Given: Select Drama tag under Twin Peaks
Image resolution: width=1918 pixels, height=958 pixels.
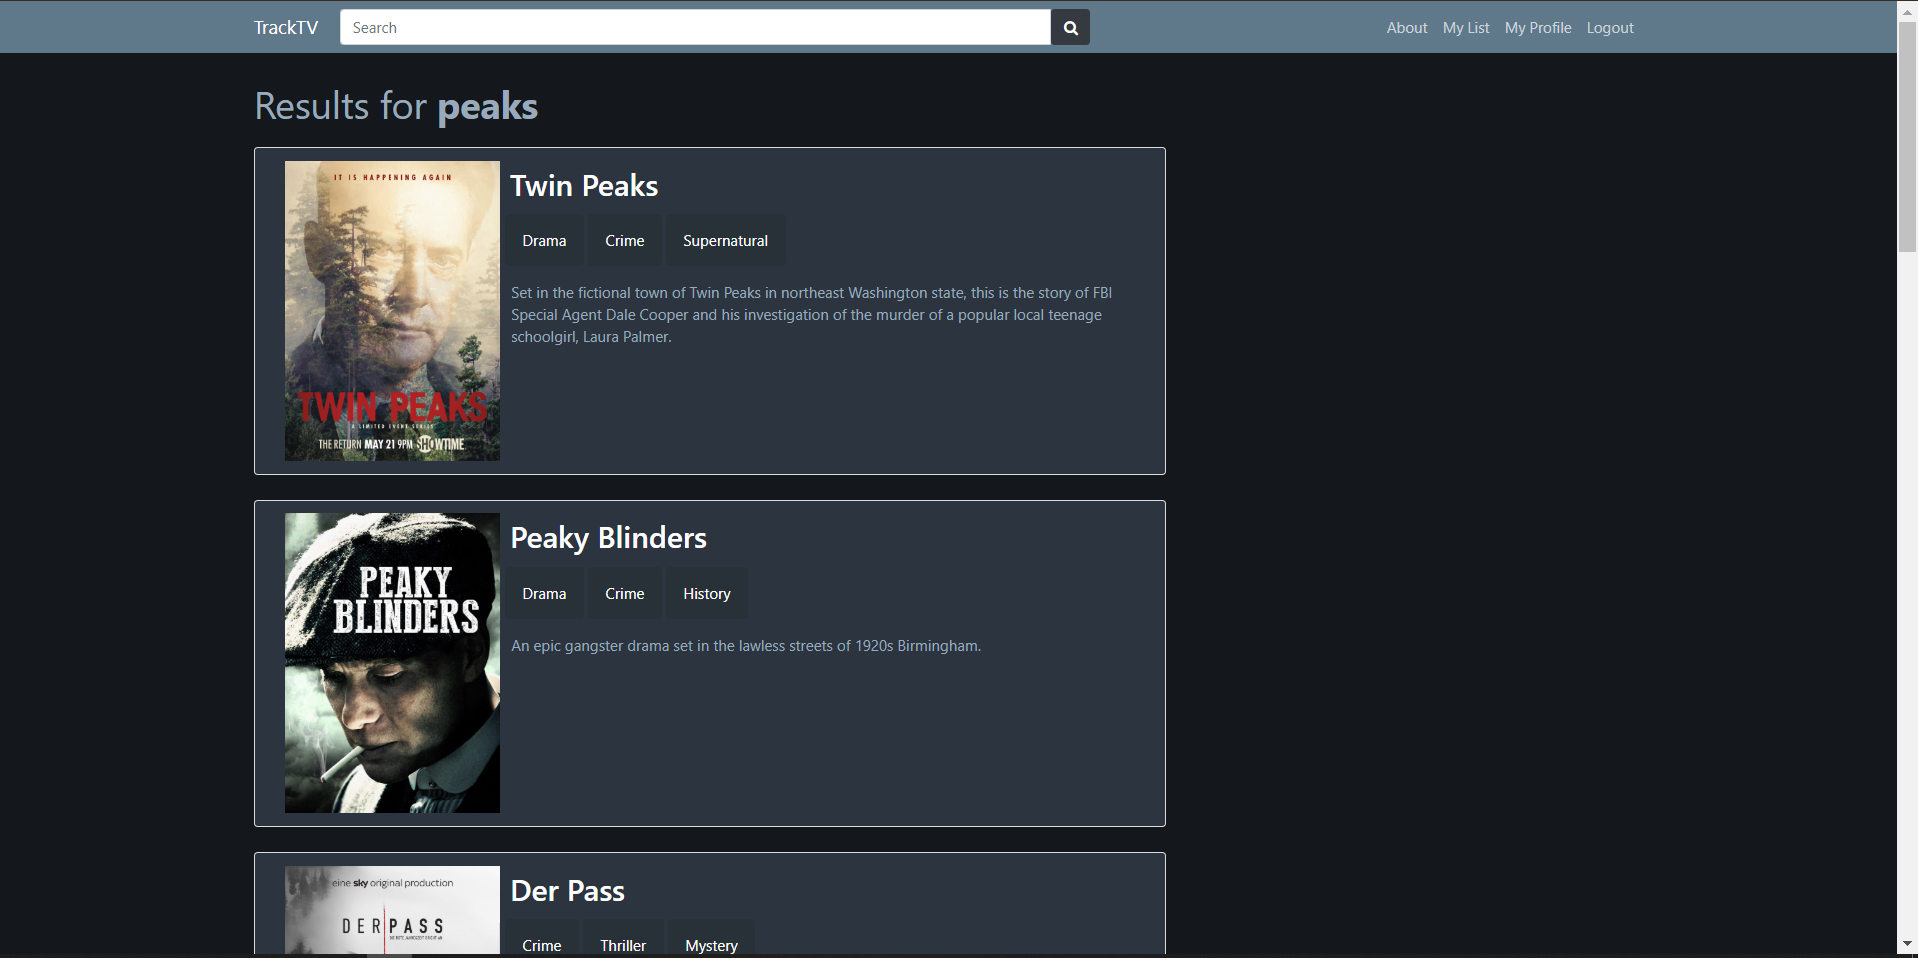Looking at the screenshot, I should 544,241.
